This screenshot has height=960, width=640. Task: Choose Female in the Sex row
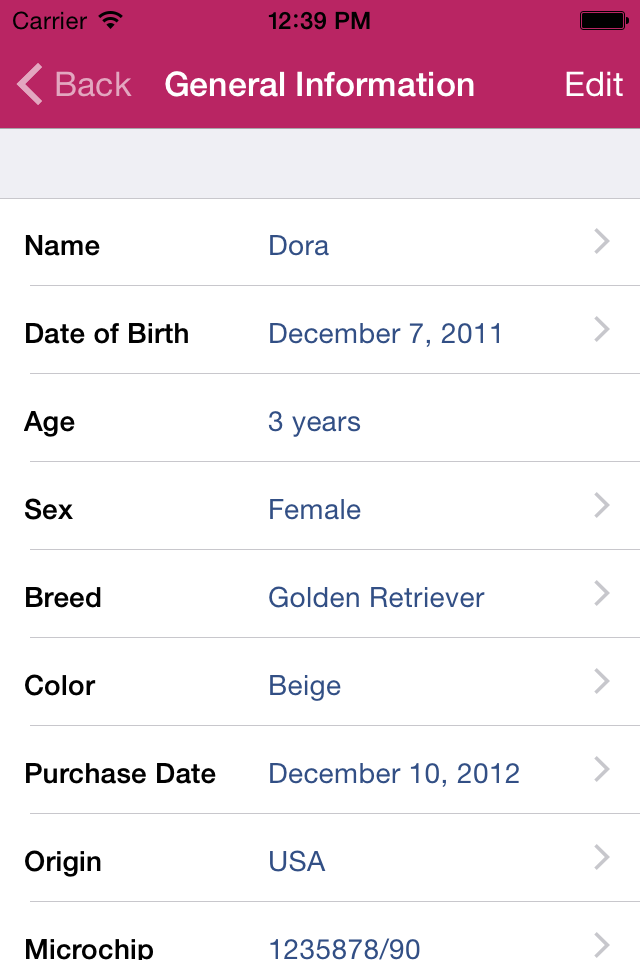pyautogui.click(x=314, y=510)
